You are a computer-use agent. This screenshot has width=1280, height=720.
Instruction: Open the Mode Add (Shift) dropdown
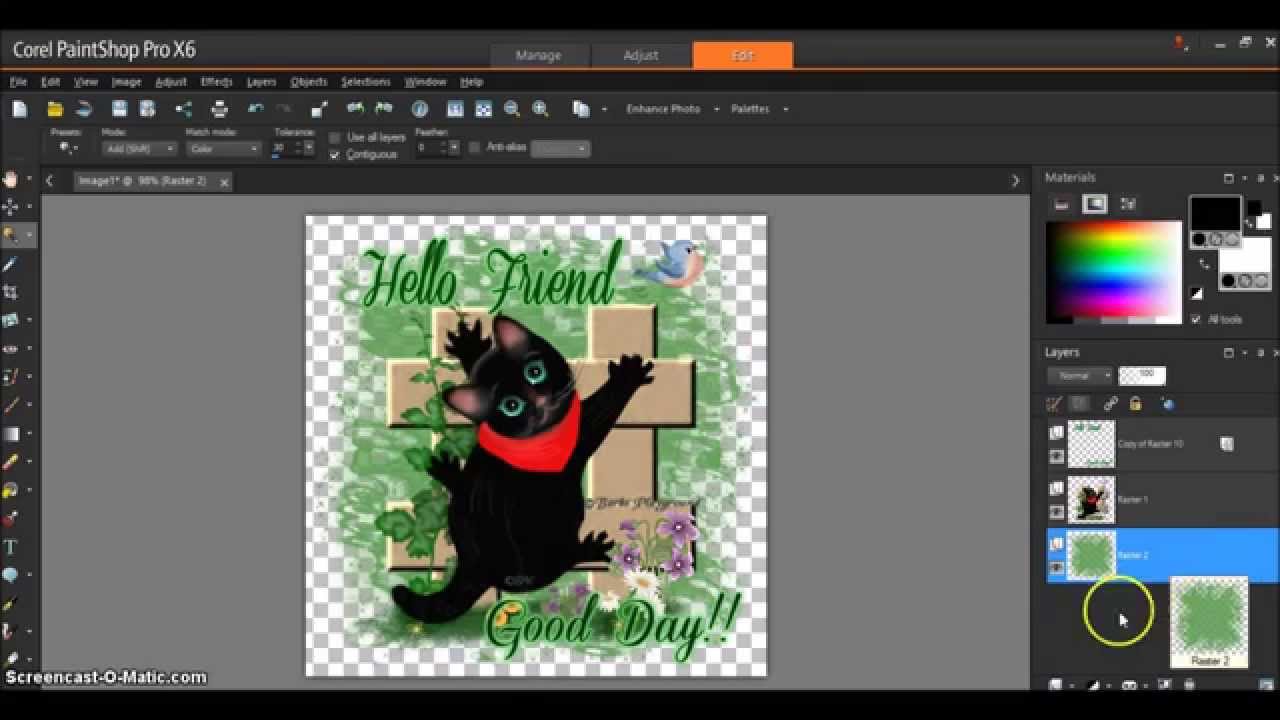139,148
